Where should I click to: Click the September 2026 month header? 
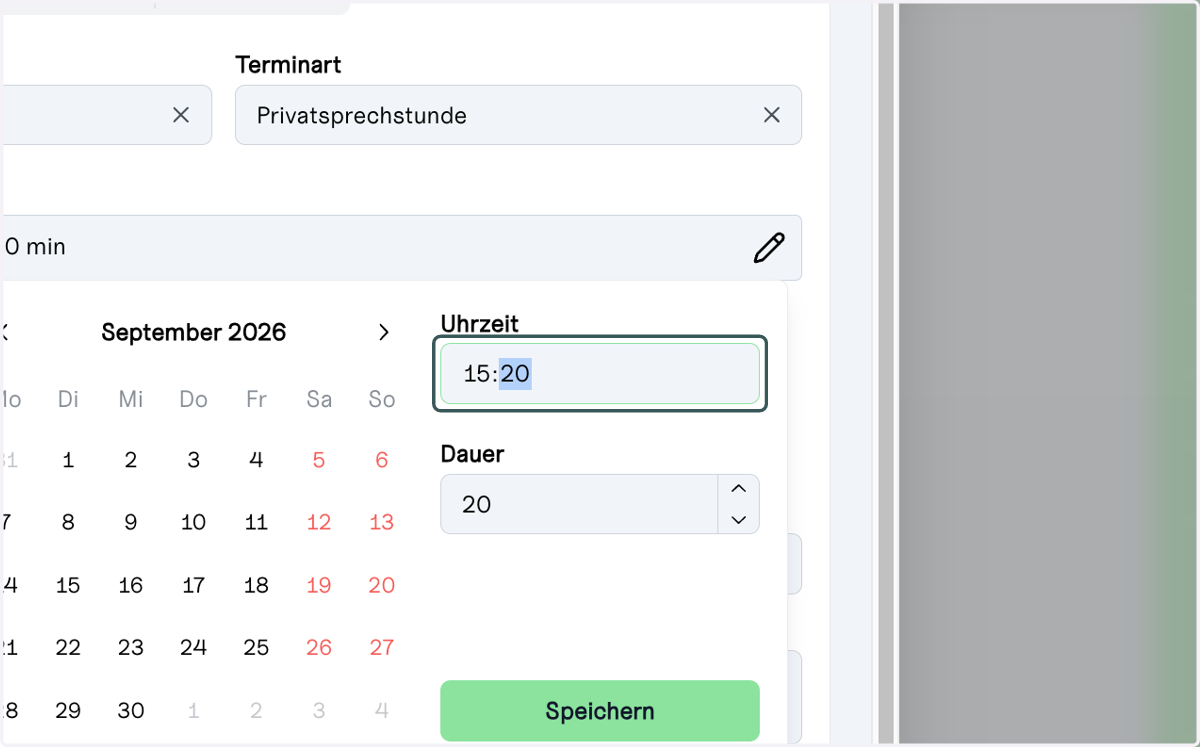click(194, 332)
